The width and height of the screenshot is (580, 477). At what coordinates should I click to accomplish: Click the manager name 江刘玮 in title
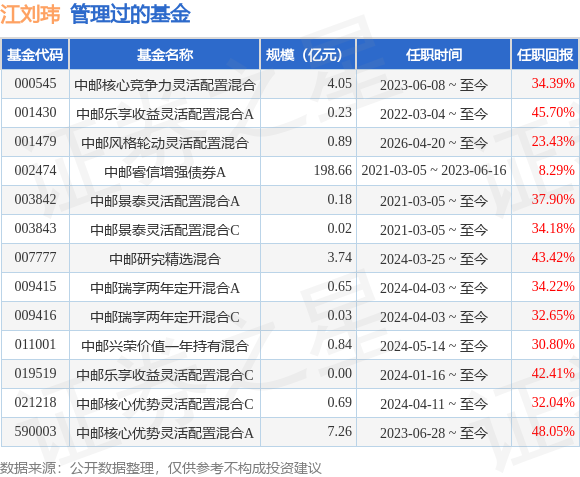pyautogui.click(x=30, y=14)
